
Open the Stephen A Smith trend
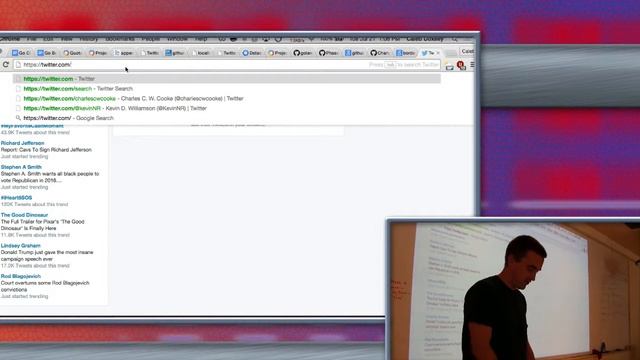21,167
